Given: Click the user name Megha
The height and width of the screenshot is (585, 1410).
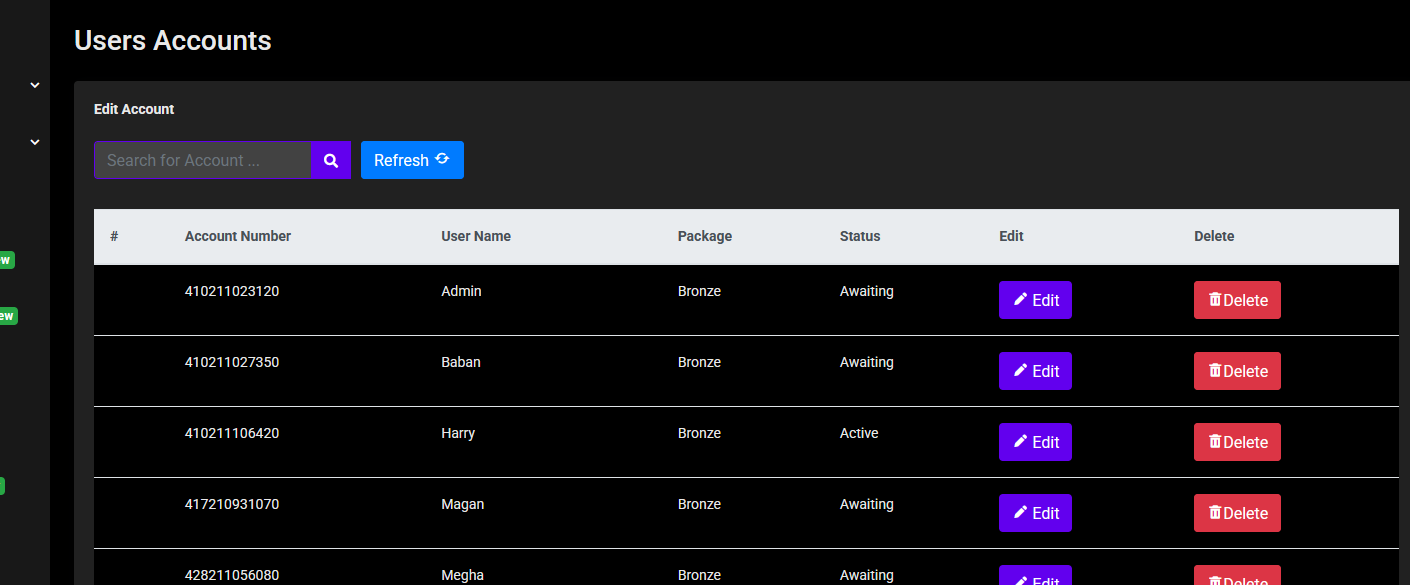Looking at the screenshot, I should click(463, 575).
